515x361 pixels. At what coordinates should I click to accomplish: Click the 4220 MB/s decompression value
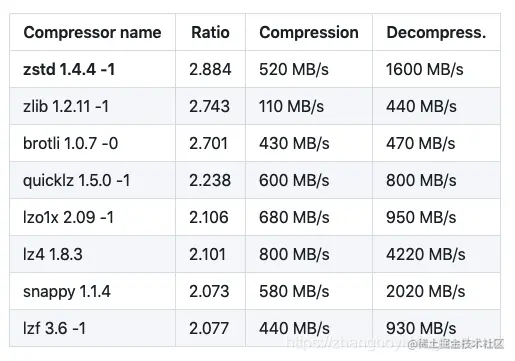click(426, 255)
